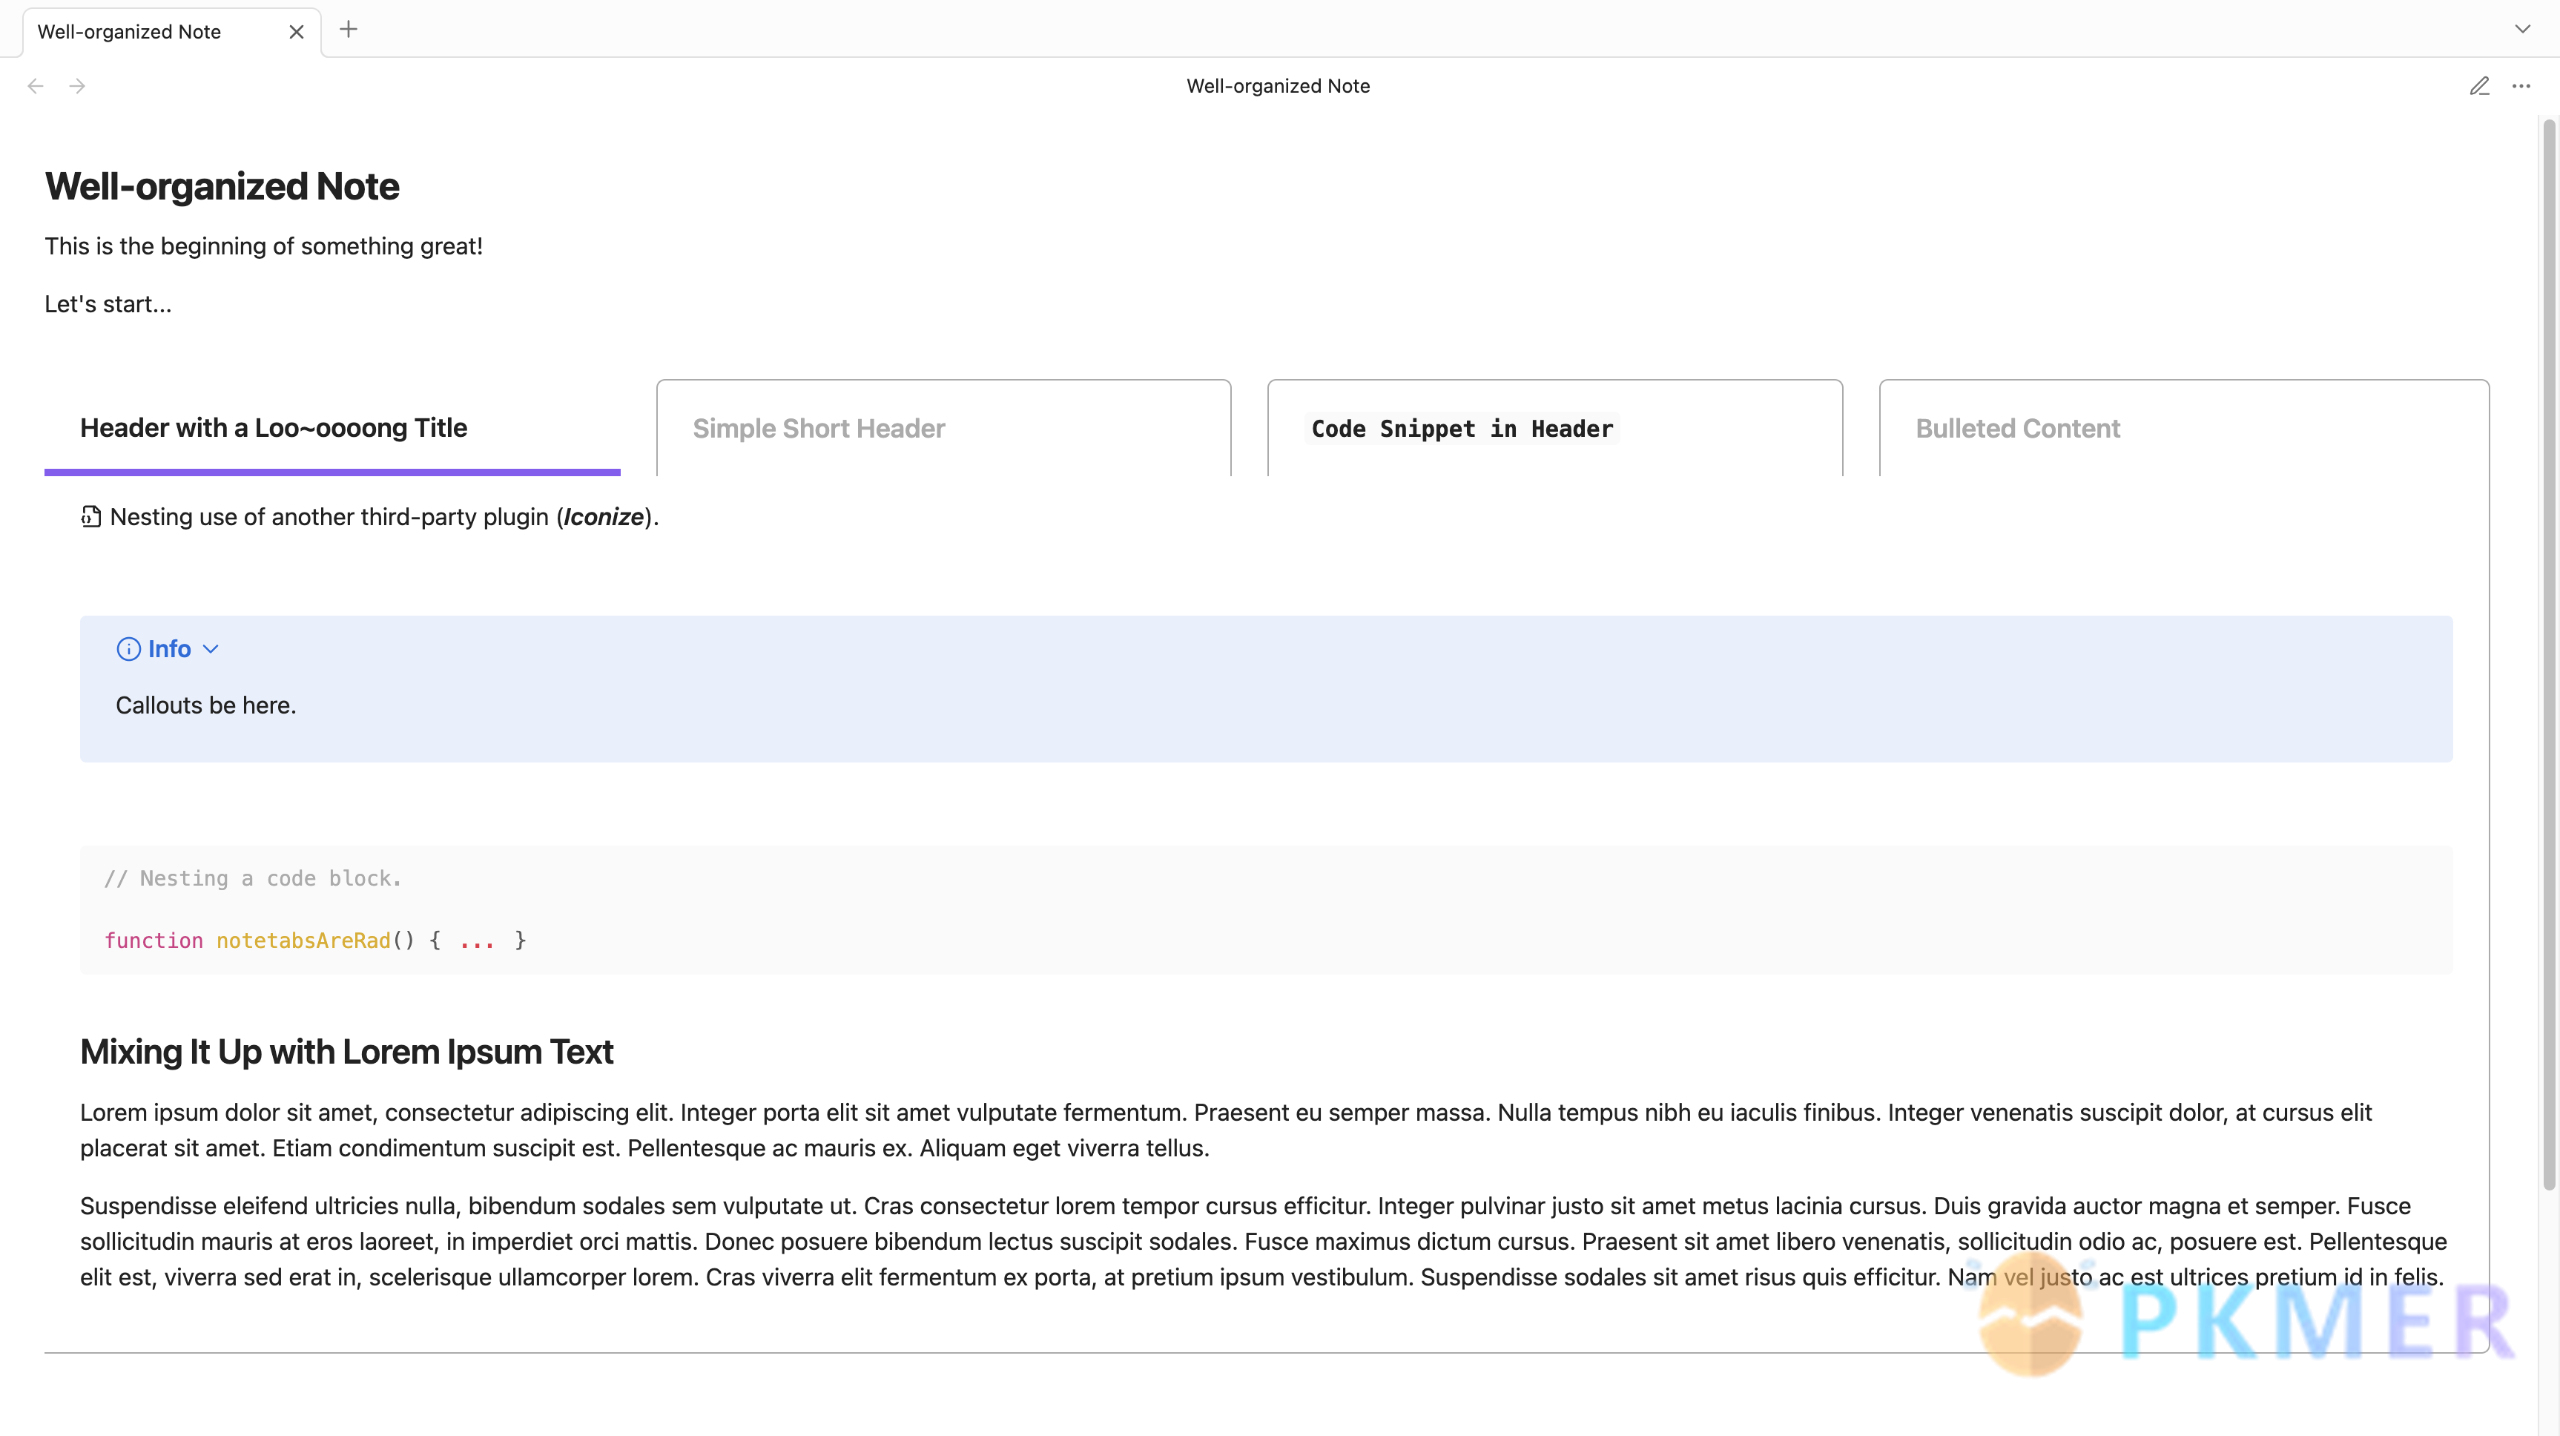Click the text 'Callouts be here.'
The image size is (2560, 1436).
coord(206,705)
